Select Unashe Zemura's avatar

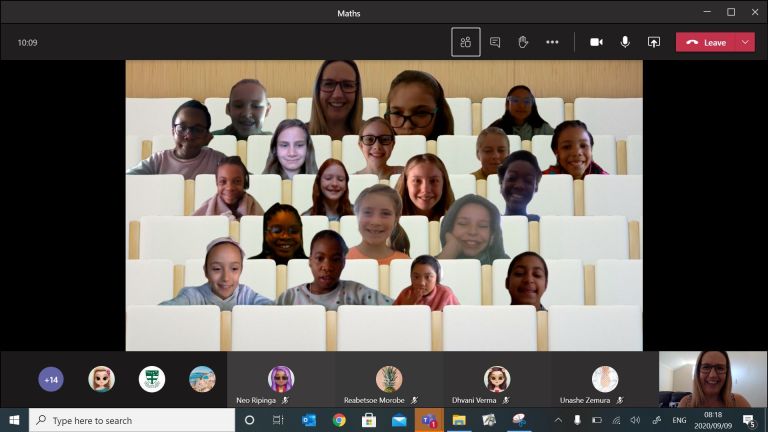coord(605,379)
